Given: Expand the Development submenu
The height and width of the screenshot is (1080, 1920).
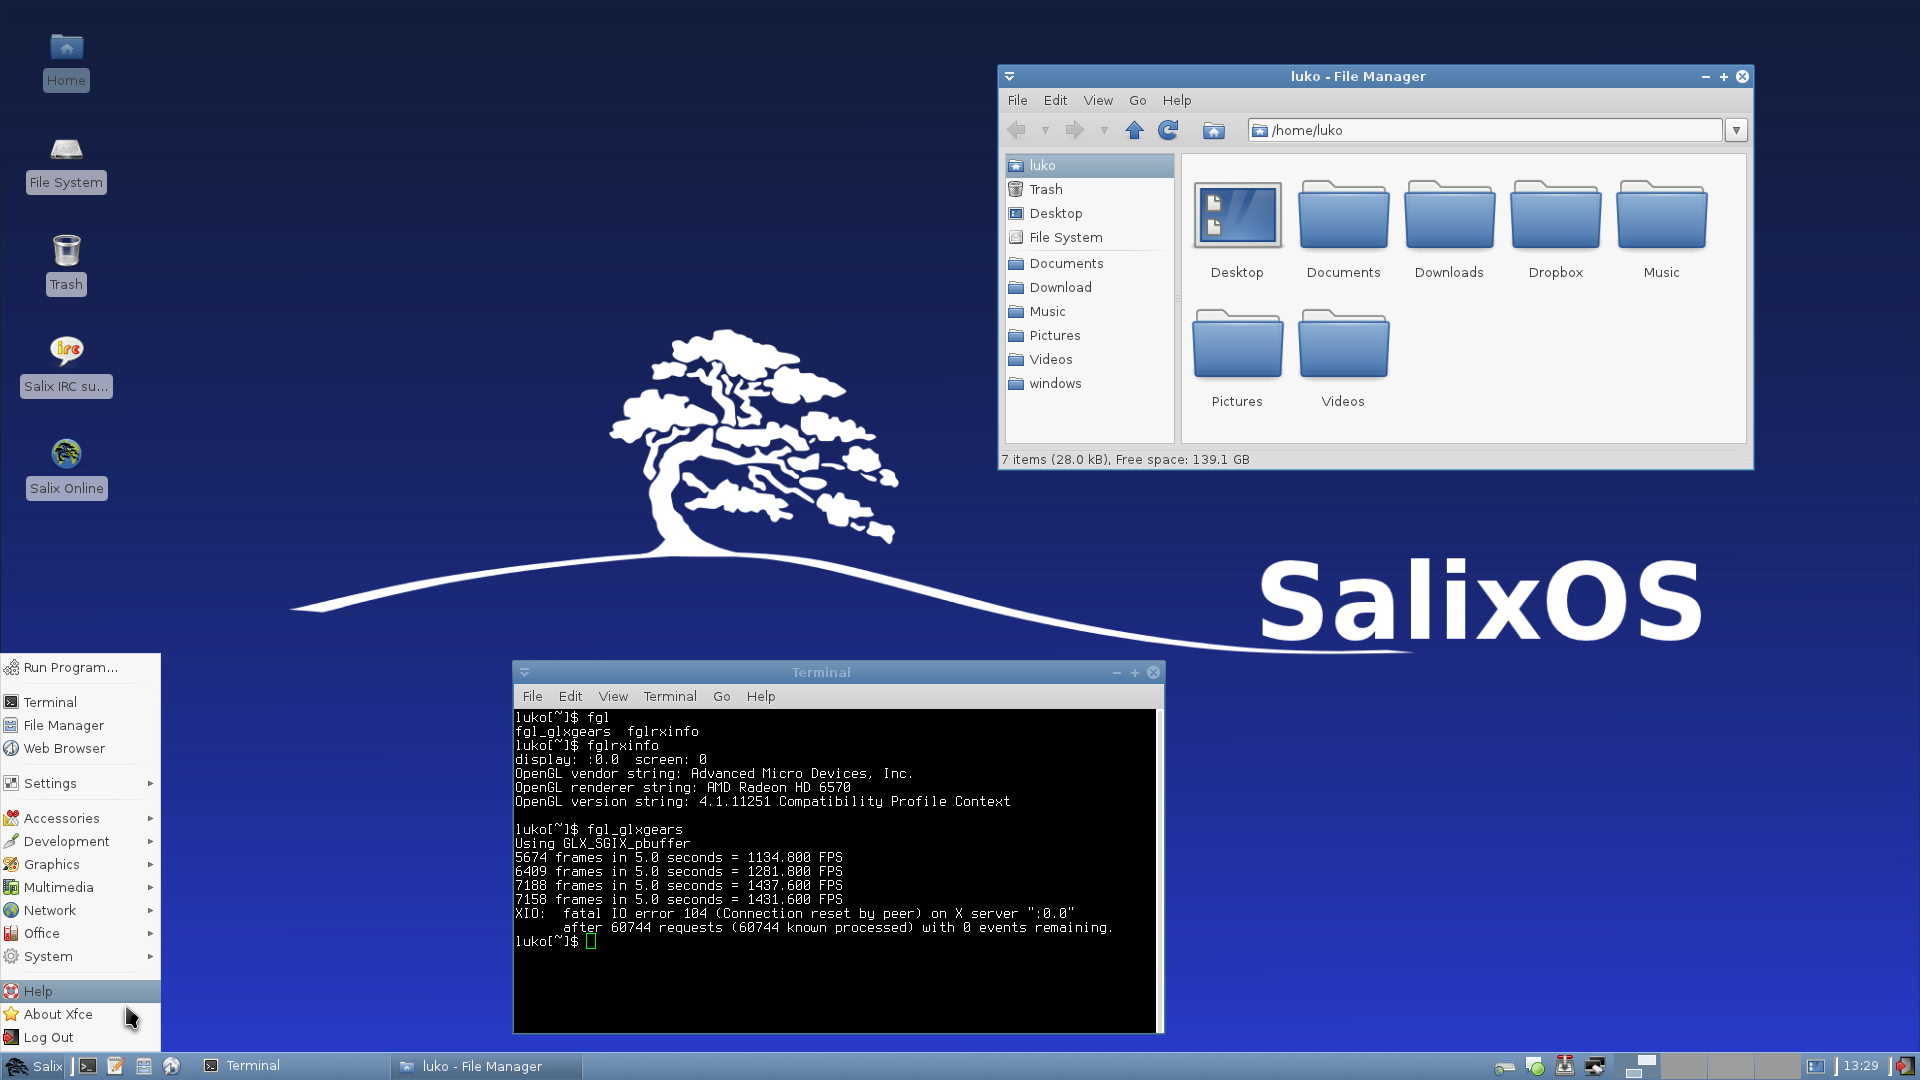Looking at the screenshot, I should (x=80, y=841).
